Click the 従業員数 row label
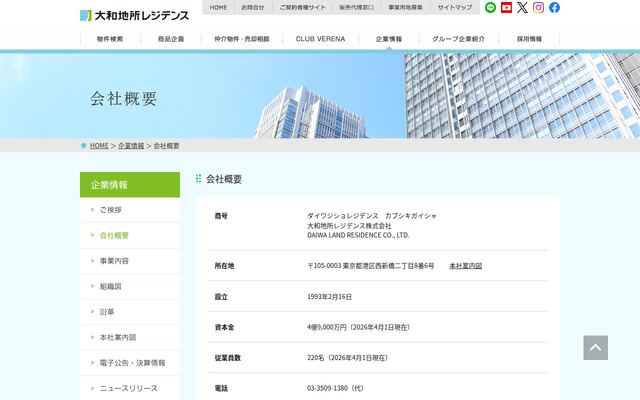This screenshot has width=640, height=400. [228, 358]
